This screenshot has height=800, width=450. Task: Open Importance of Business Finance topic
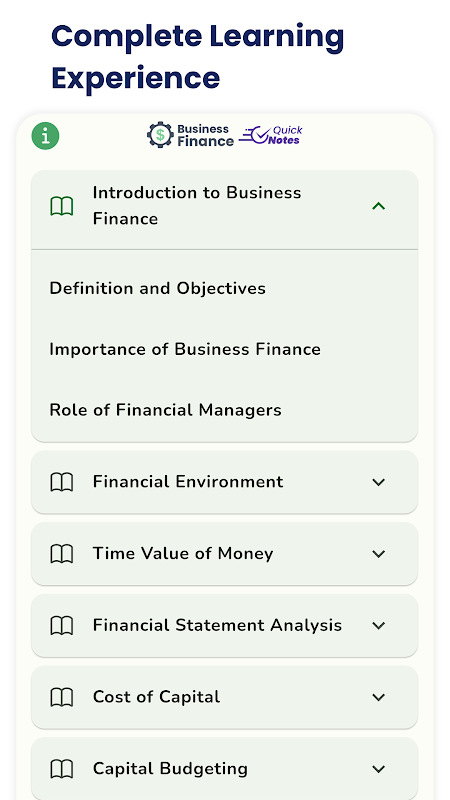click(185, 349)
